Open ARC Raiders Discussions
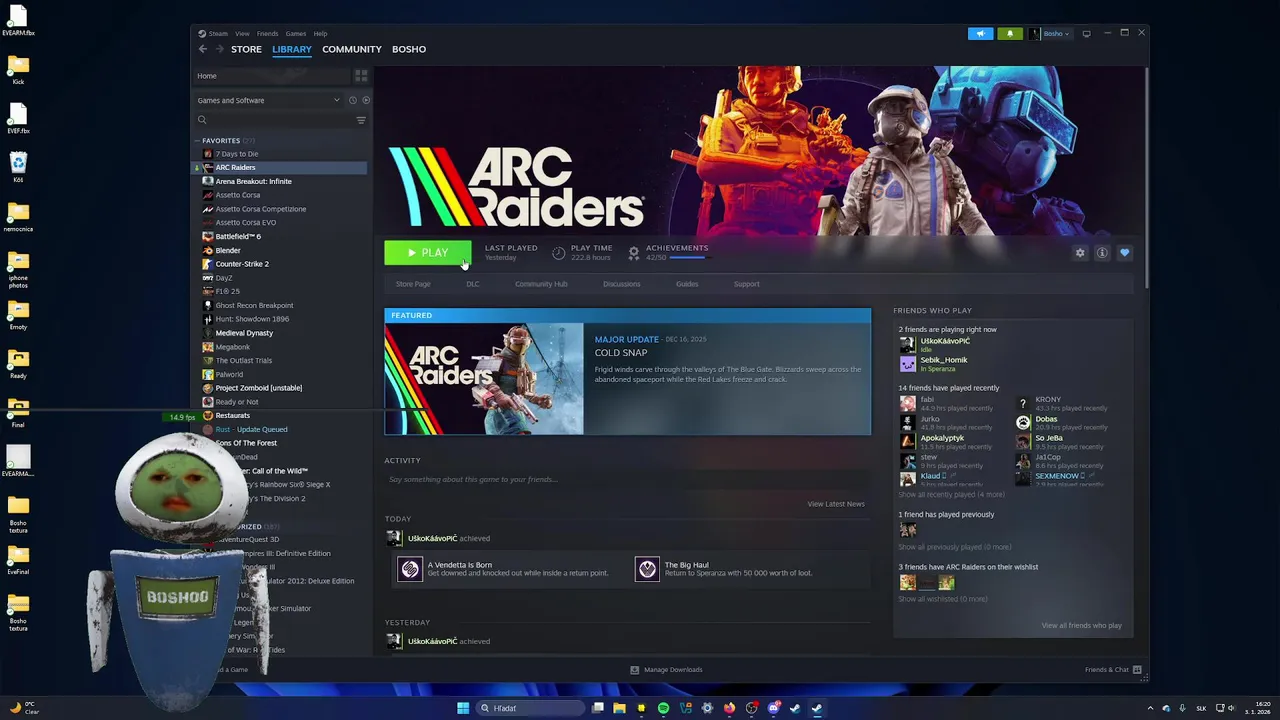Viewport: 1280px width, 720px height. 622,284
